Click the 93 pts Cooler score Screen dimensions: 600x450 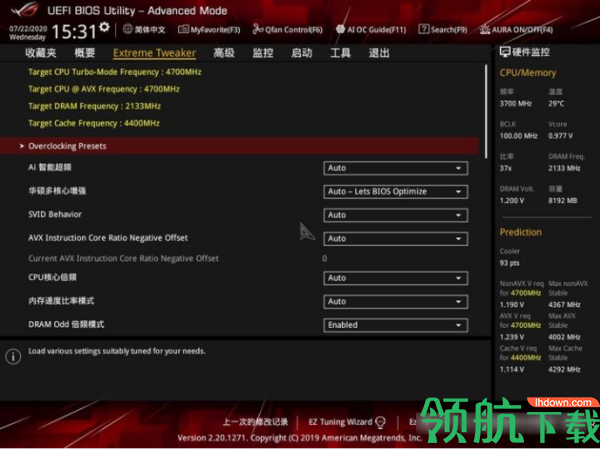click(x=509, y=263)
